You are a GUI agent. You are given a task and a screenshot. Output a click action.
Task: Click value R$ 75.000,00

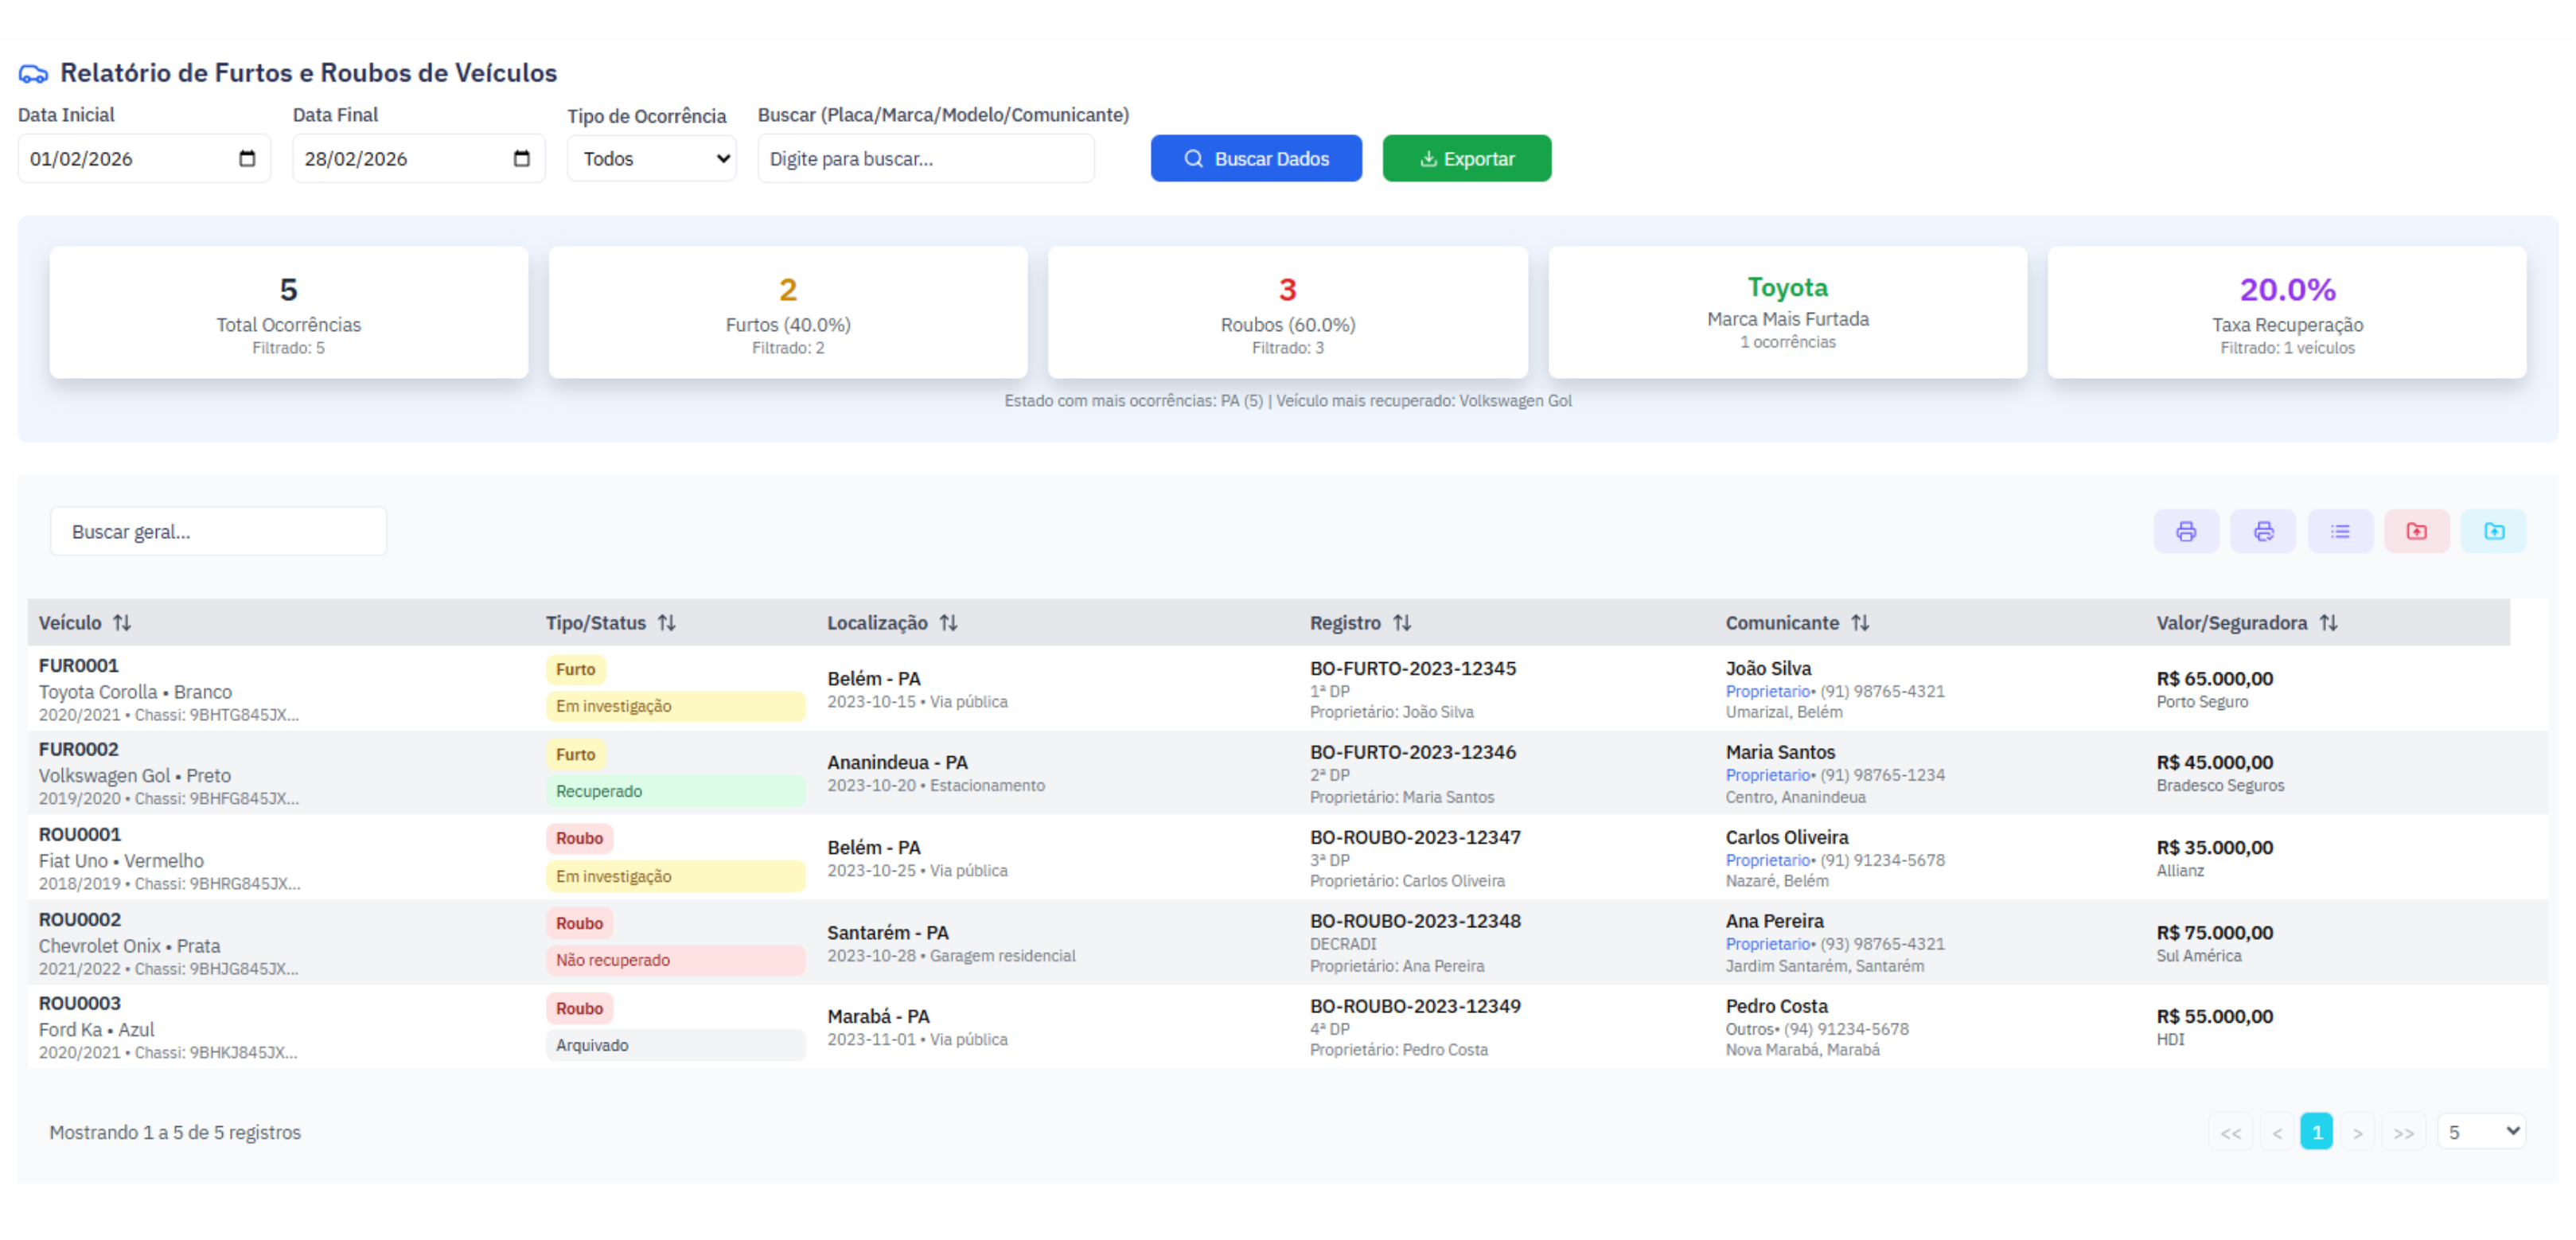(x=2214, y=933)
